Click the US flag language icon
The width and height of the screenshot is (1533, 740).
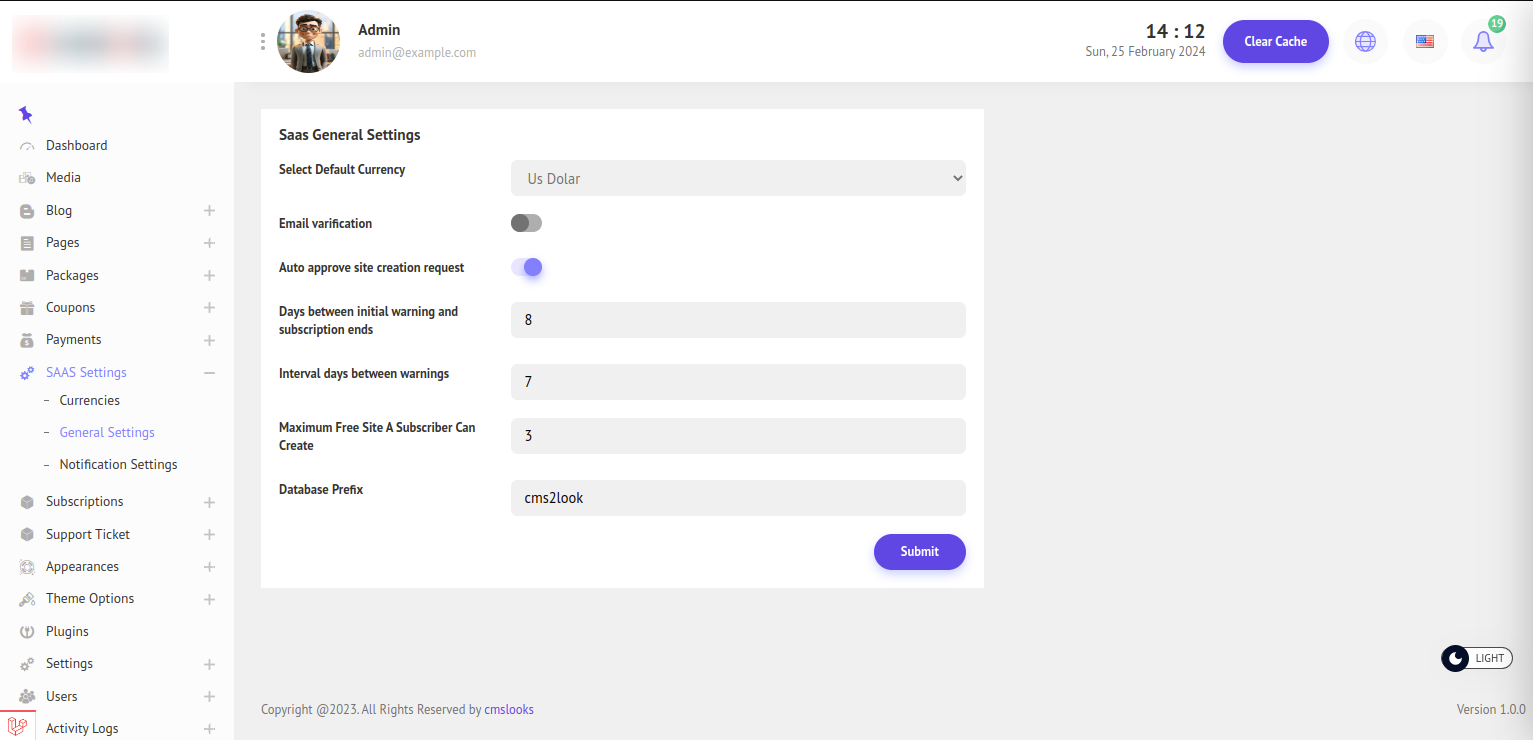click(x=1425, y=42)
